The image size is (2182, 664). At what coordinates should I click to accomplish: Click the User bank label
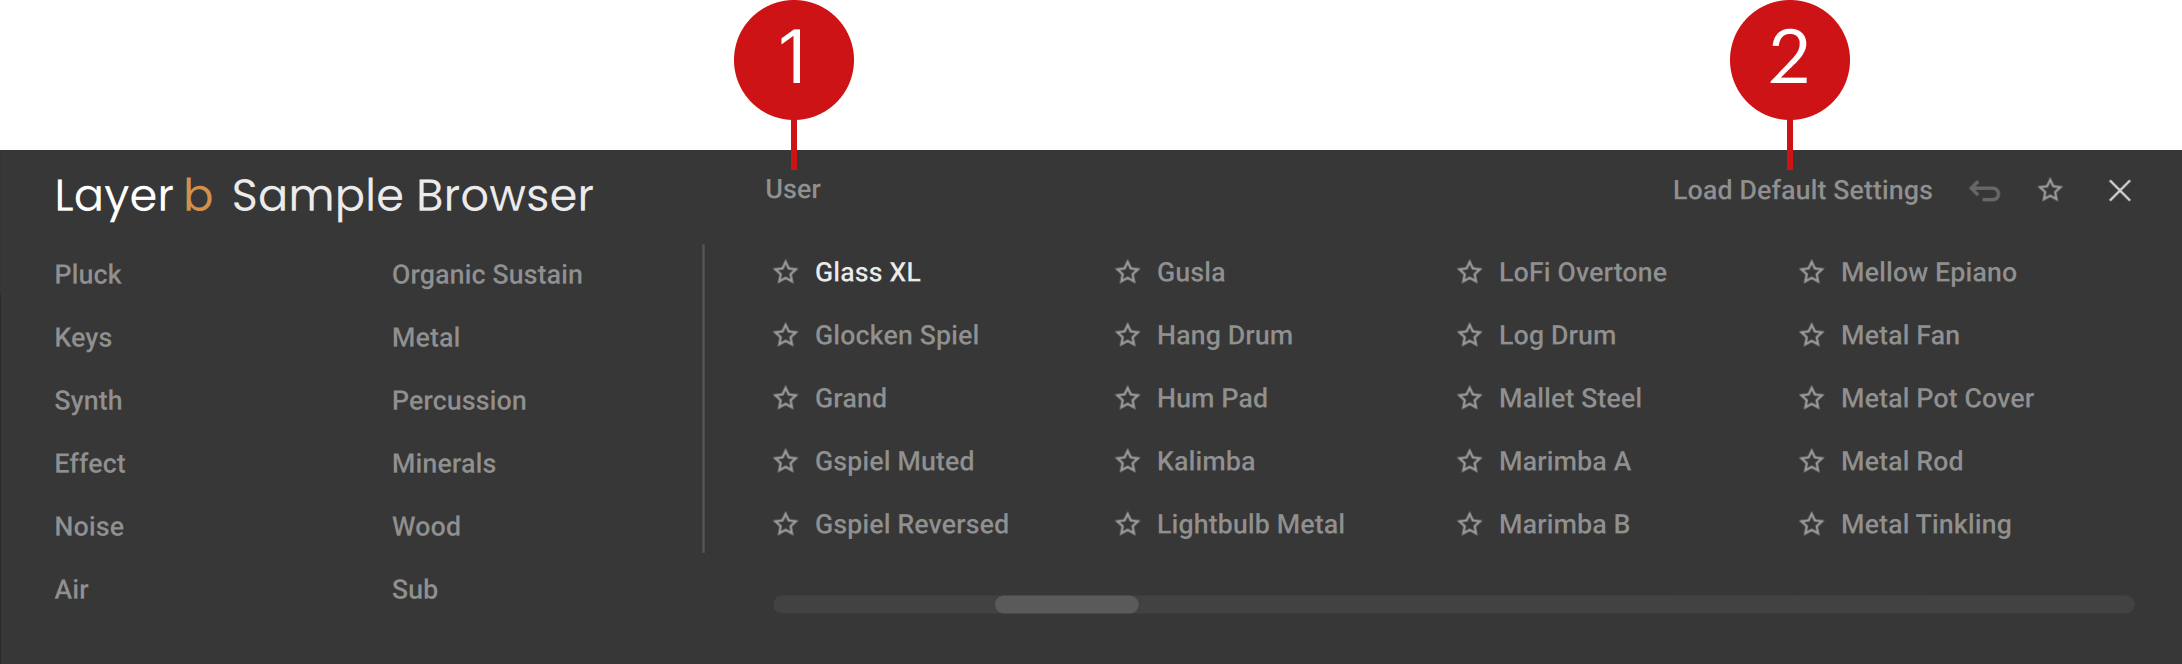[792, 189]
